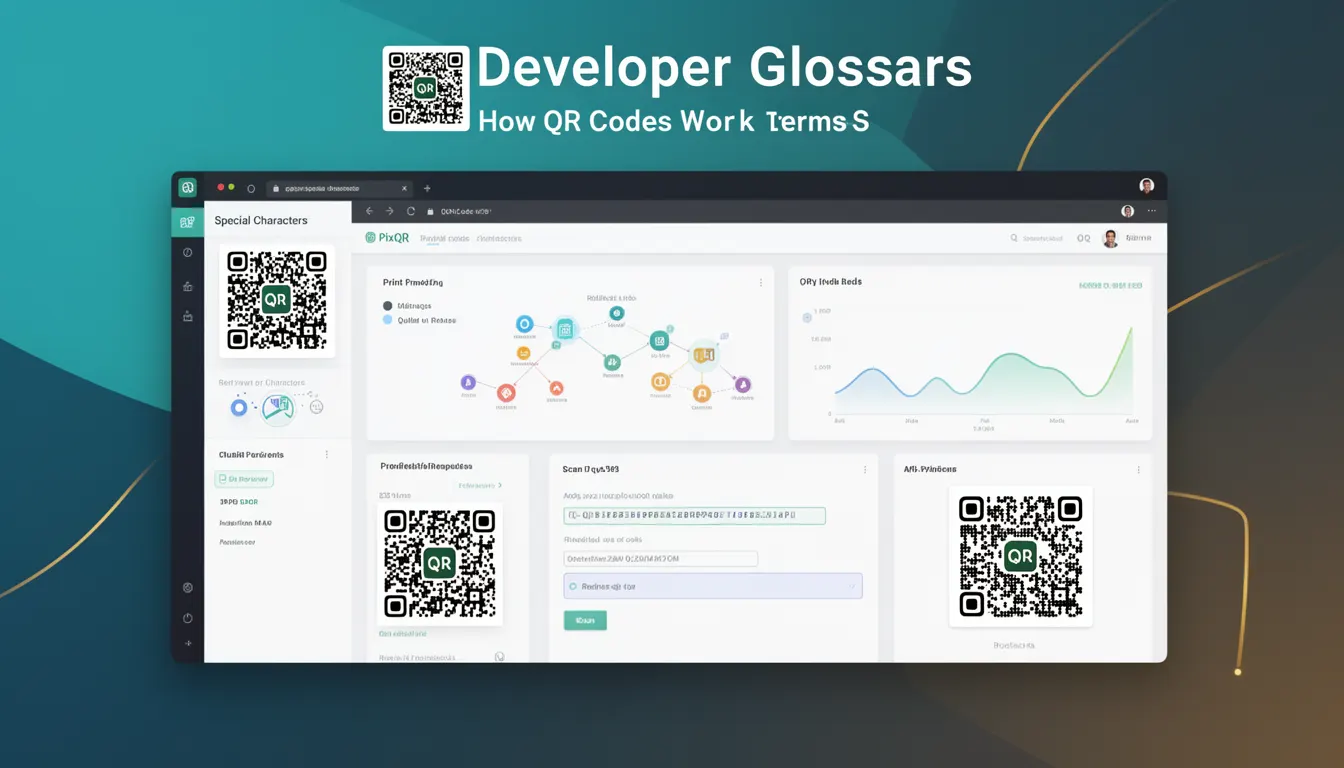Click the green link at the chart card's top right
This screenshot has height=768, width=1344.
coord(1110,285)
